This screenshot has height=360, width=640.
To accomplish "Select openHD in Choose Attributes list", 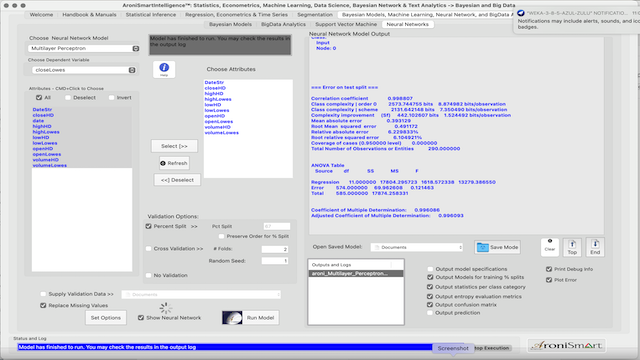I will point(215,116).
